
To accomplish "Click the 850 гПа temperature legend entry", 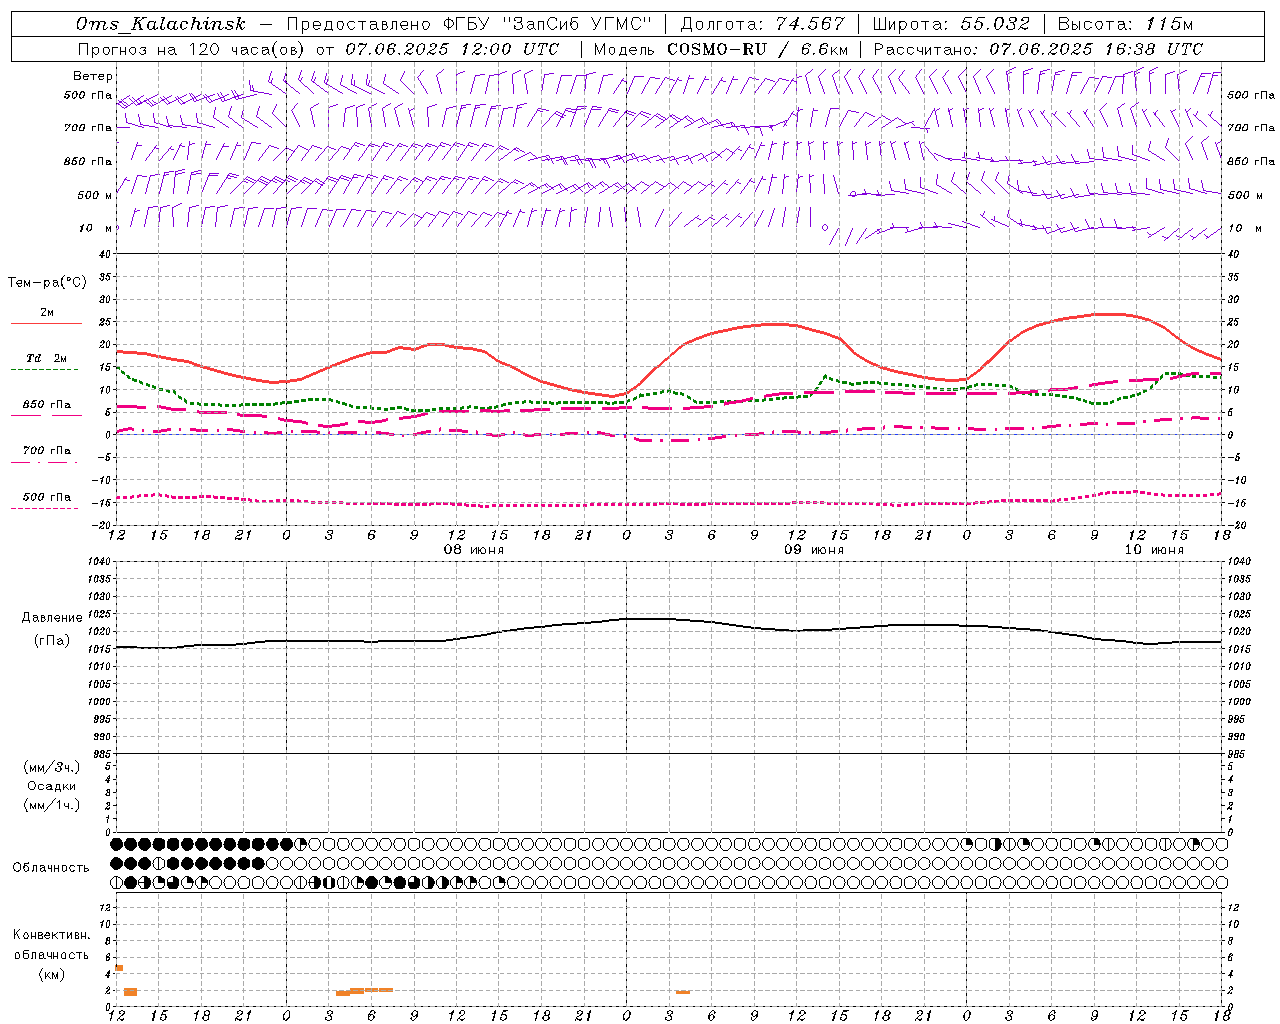I will (x=47, y=405).
